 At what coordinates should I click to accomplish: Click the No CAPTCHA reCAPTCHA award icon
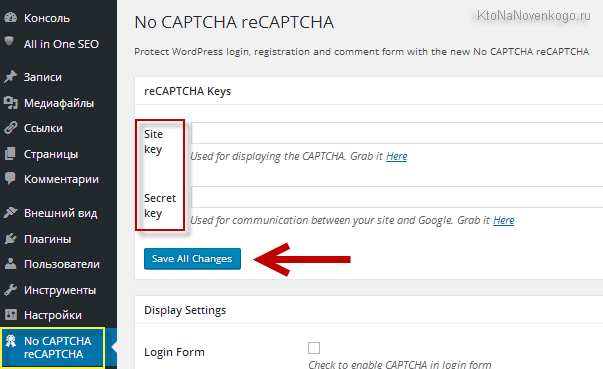(x=11, y=341)
